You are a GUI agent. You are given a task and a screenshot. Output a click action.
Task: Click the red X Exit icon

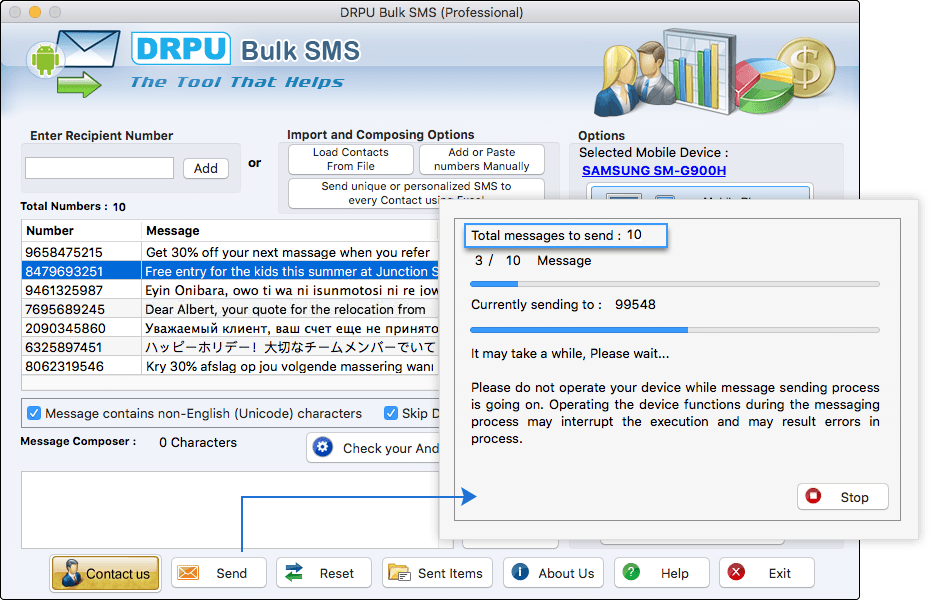(736, 572)
